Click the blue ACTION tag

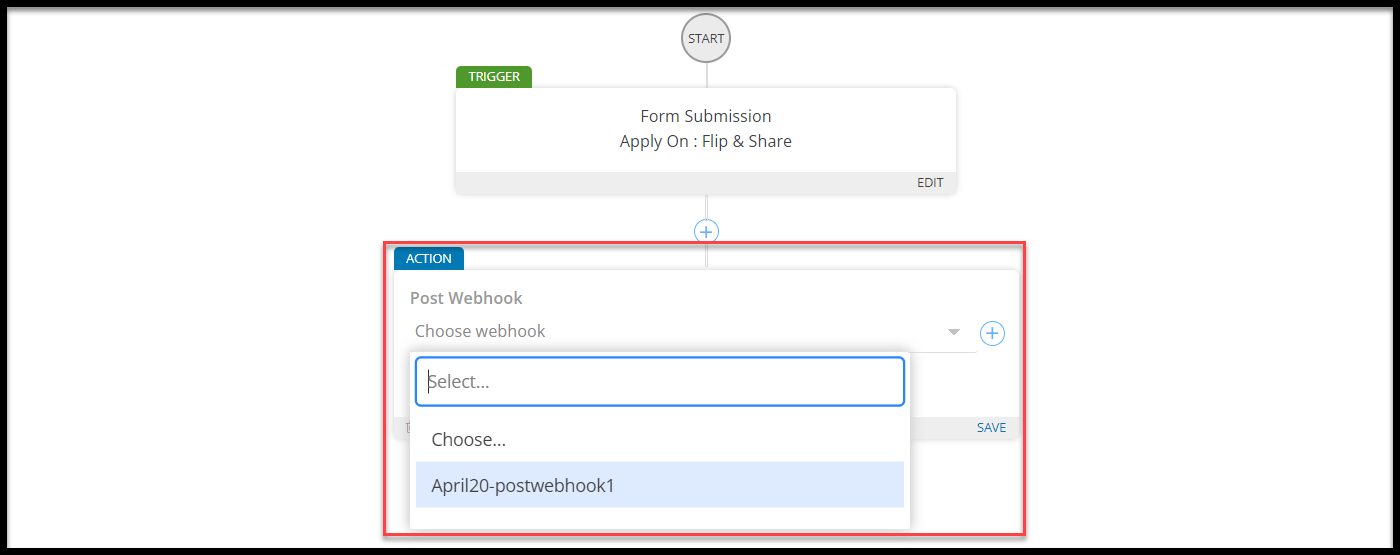(429, 258)
